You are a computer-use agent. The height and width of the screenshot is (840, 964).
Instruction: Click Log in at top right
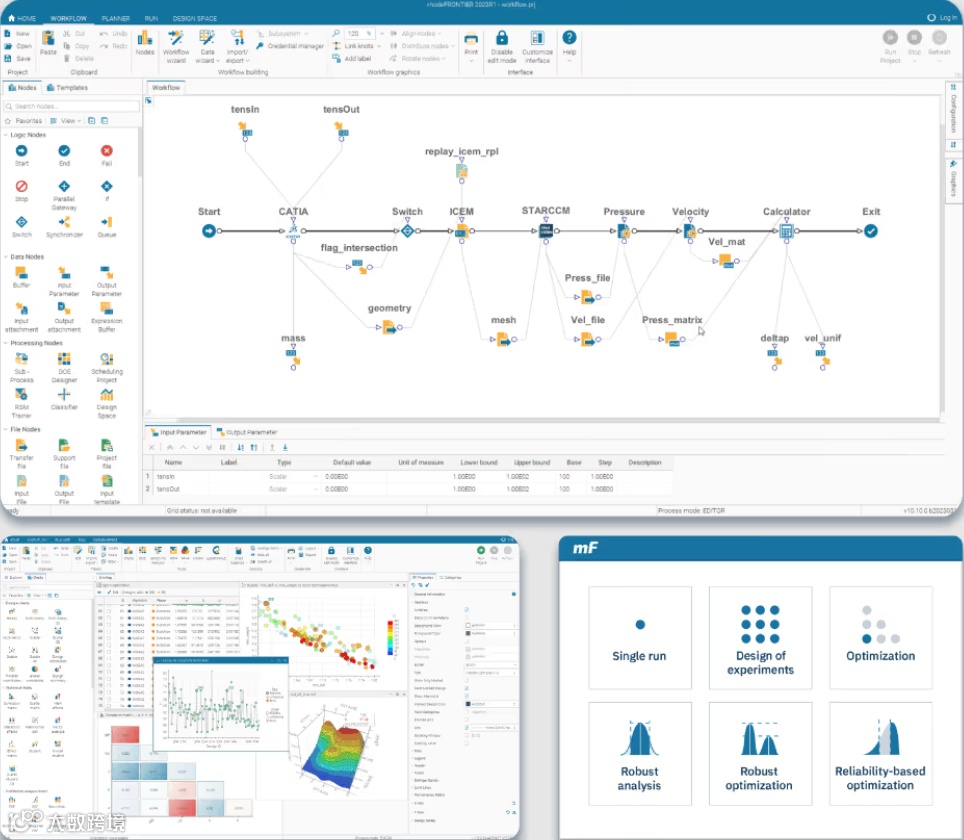942,18
